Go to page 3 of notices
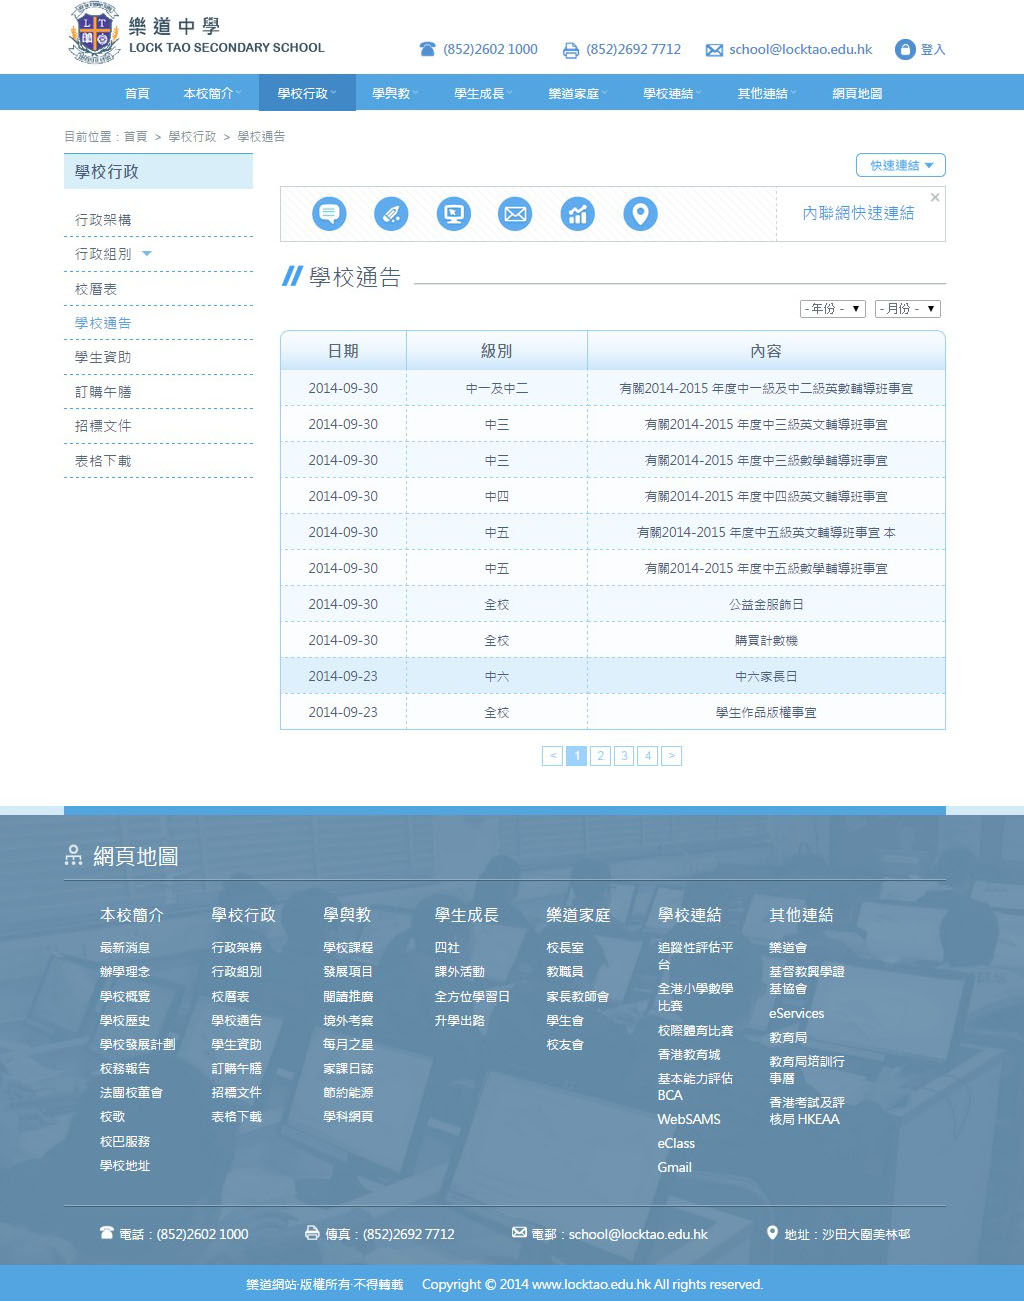The width and height of the screenshot is (1024, 1302). [x=624, y=756]
